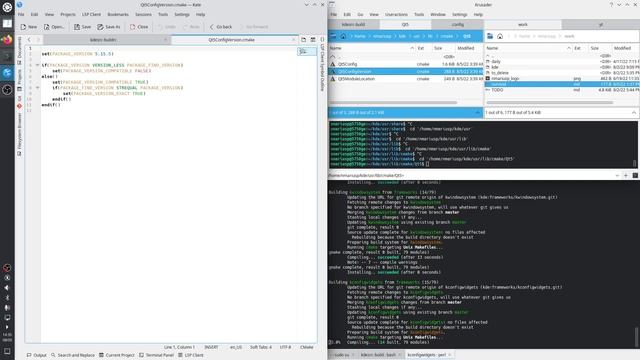Open Kate's Tools menu
640x360 pixels.
coord(163,14)
